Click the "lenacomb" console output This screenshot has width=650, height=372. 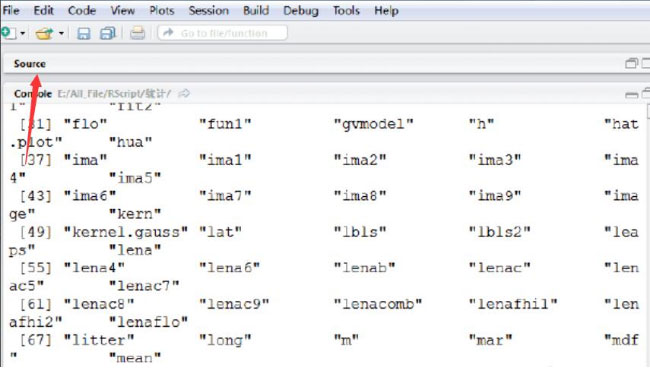[x=378, y=304]
